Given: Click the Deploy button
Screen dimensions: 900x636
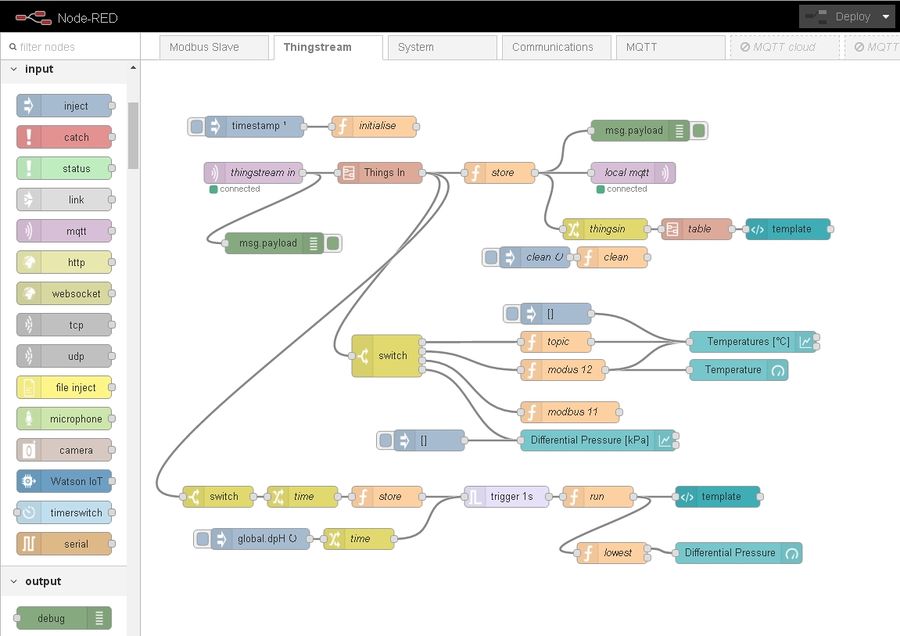Looking at the screenshot, I should pyautogui.click(x=839, y=17).
